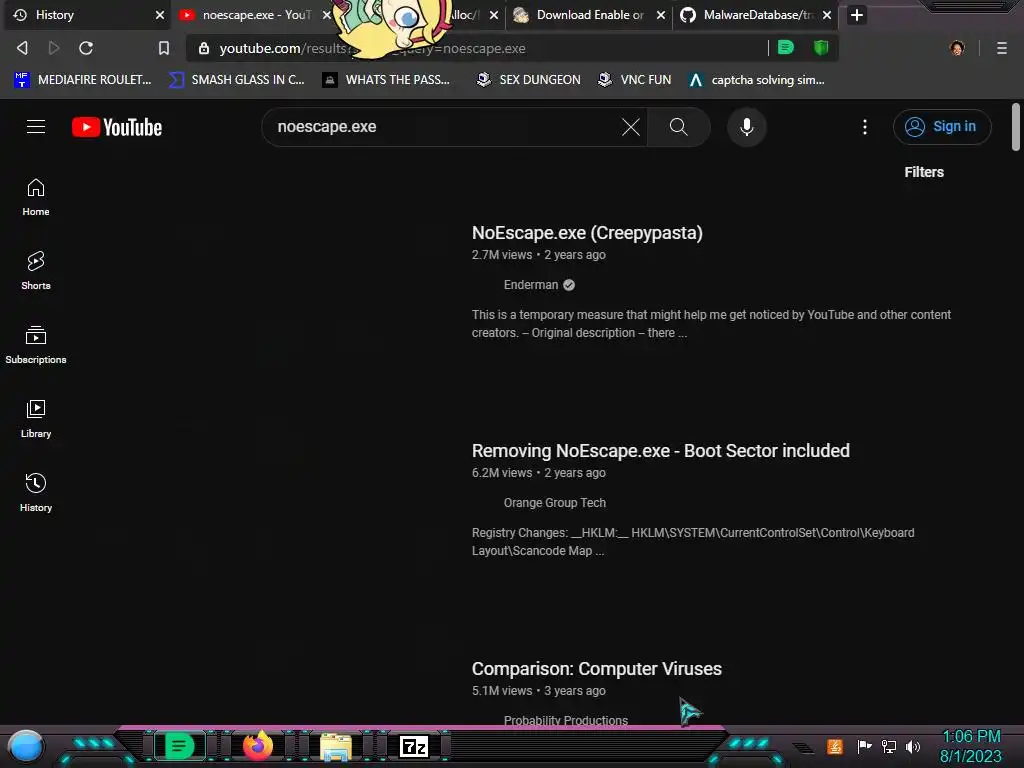Click browser forward arrow
This screenshot has height=768, width=1024.
(54, 48)
